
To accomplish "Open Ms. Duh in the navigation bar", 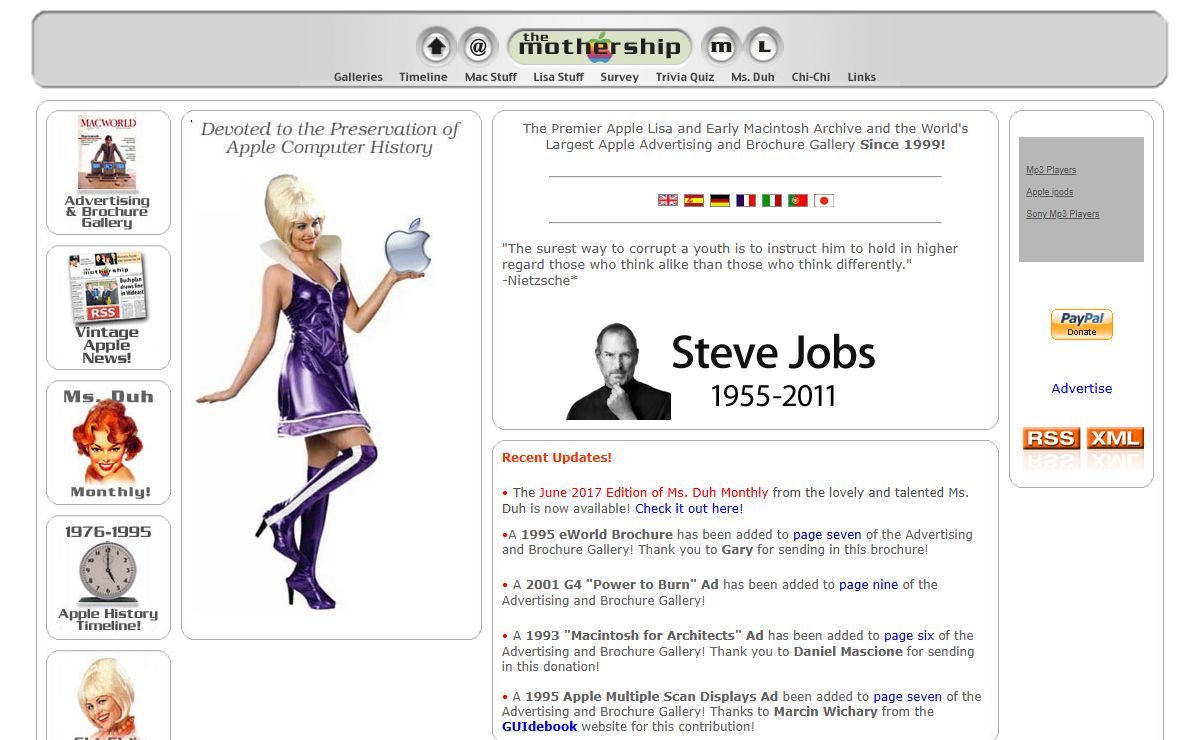I will point(753,77).
